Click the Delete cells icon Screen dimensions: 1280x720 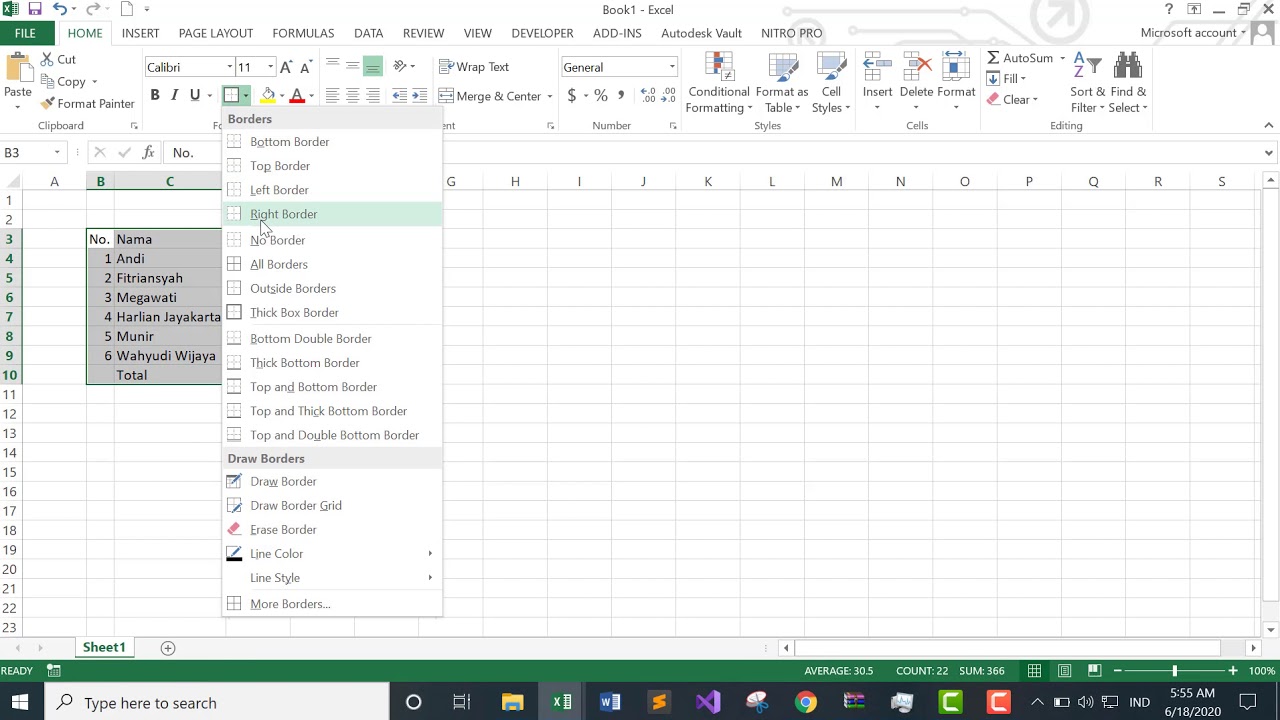[x=916, y=67]
